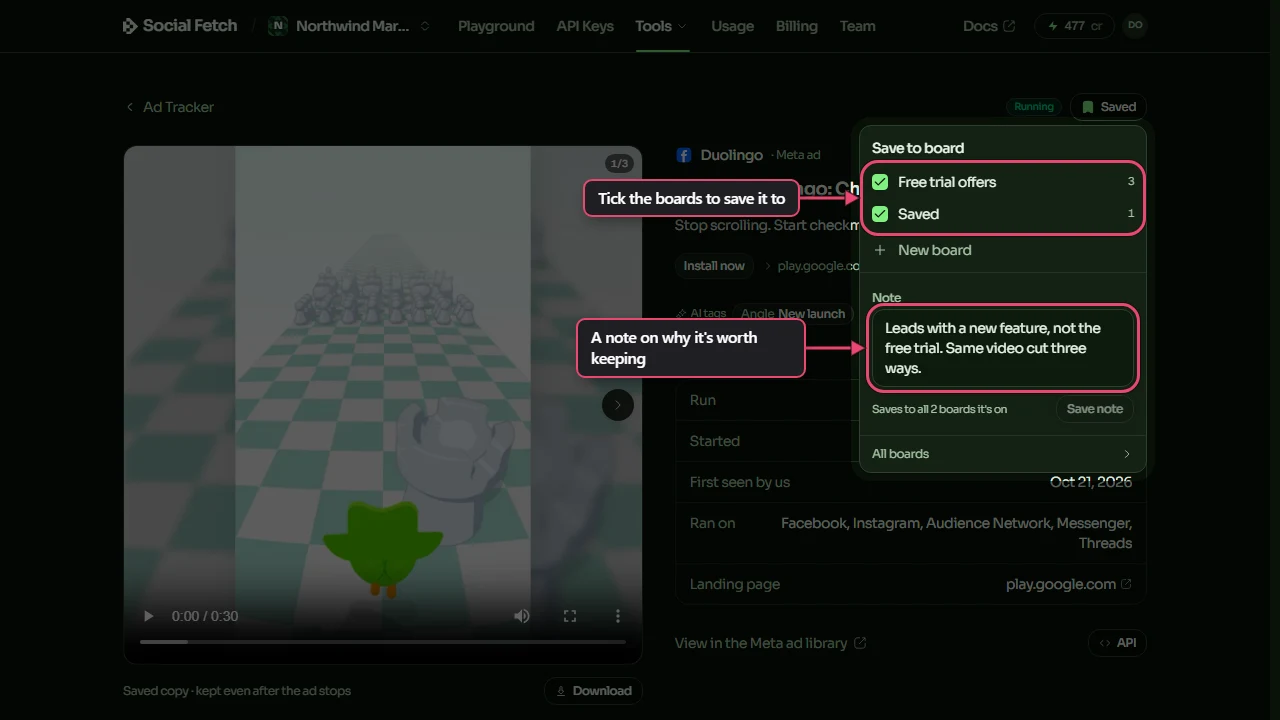Mute the video with the speaker icon
Viewport: 1280px width, 720px height.
[522, 616]
